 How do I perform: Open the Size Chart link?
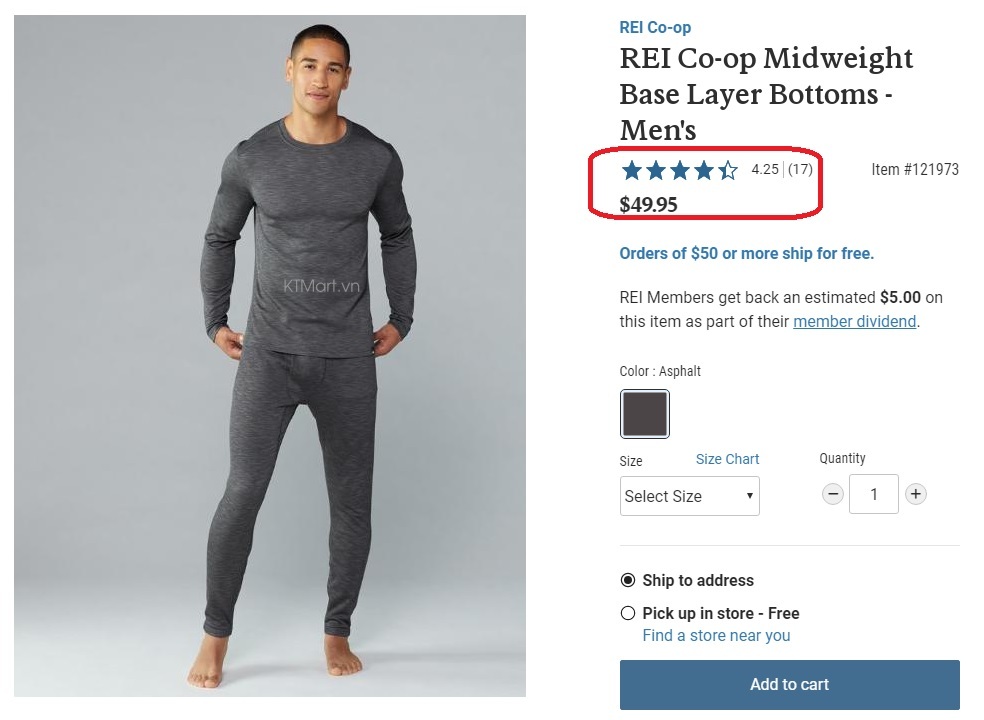point(727,459)
